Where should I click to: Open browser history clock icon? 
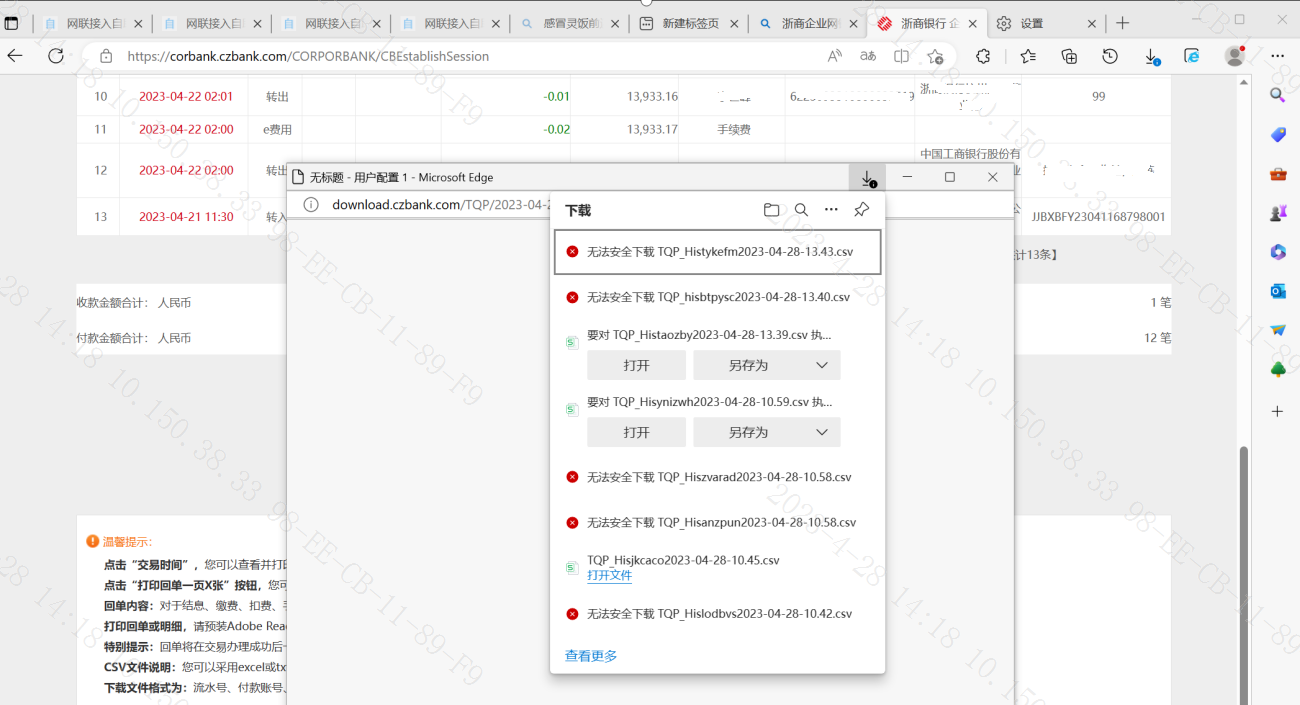pyautogui.click(x=1110, y=56)
